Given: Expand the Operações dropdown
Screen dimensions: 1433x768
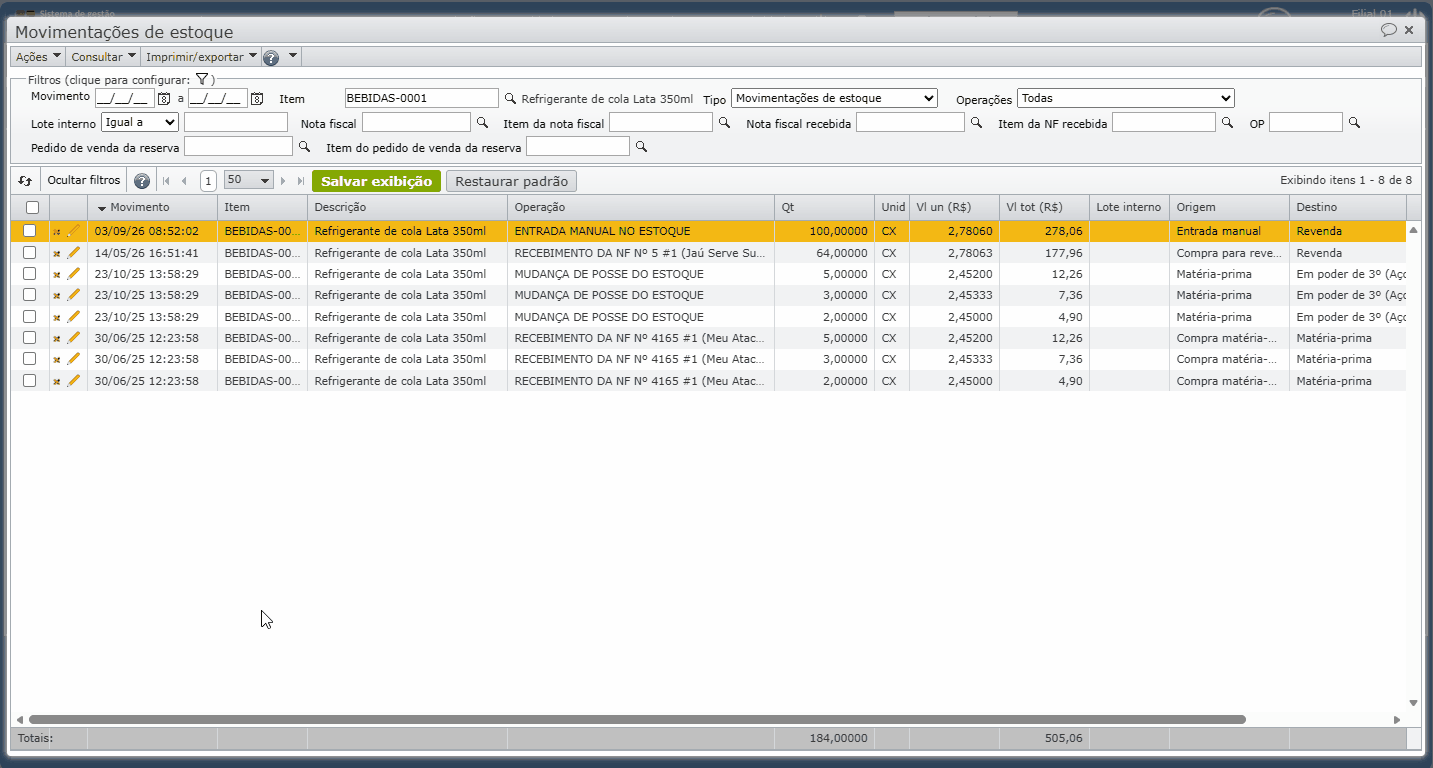Looking at the screenshot, I should click(x=1126, y=98).
